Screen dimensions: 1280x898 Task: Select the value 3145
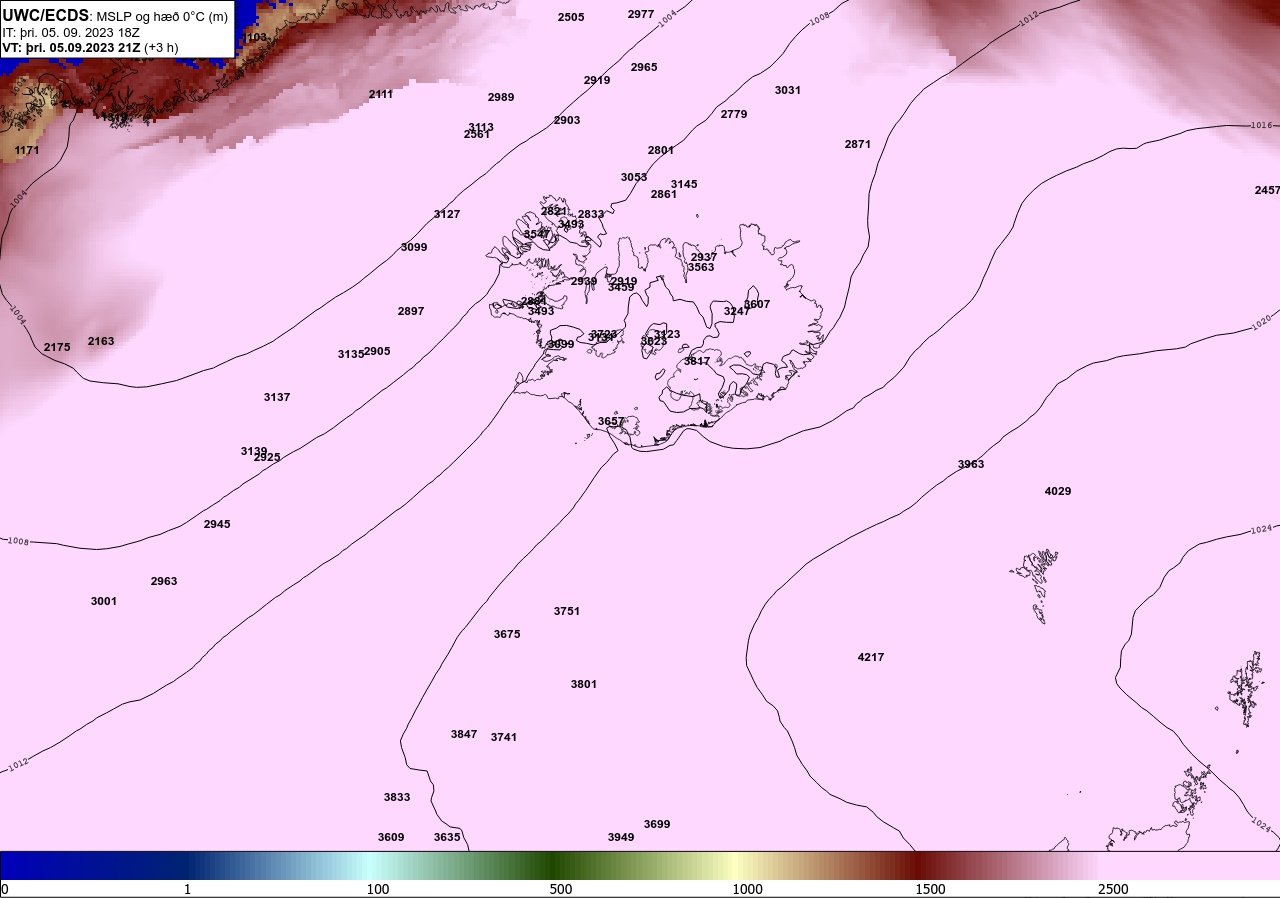[x=684, y=184]
